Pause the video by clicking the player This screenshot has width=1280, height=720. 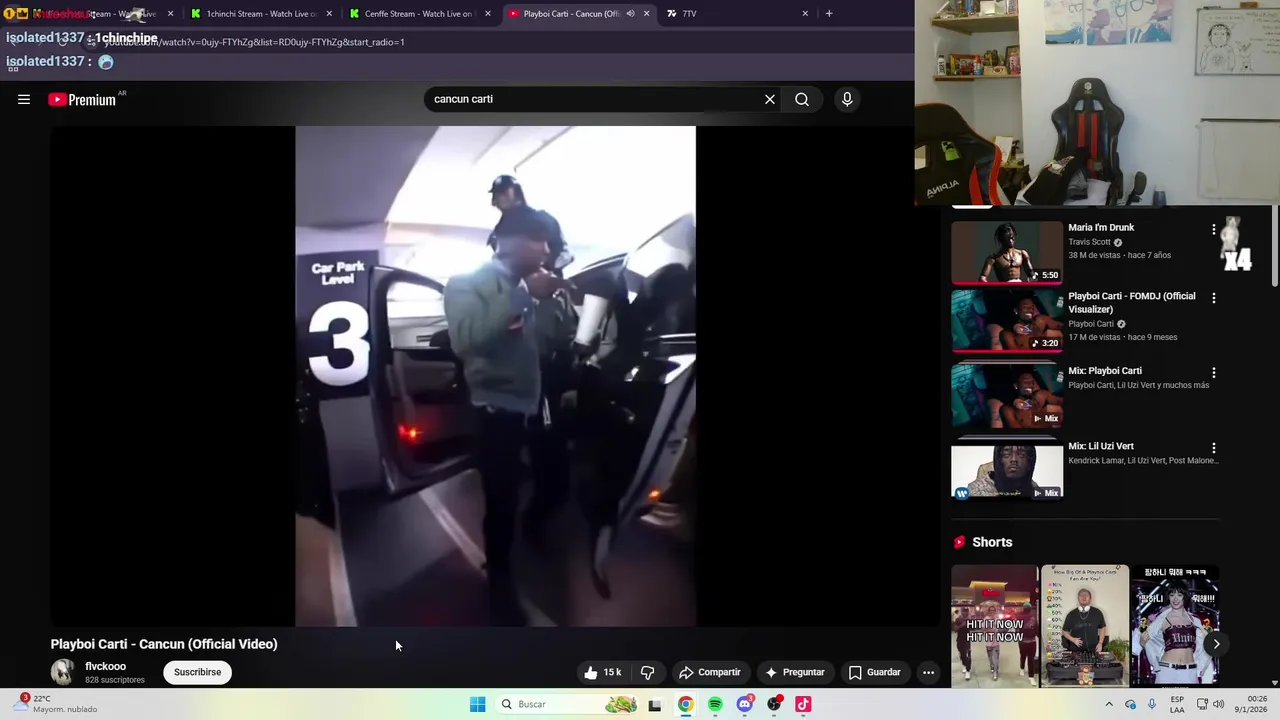495,376
